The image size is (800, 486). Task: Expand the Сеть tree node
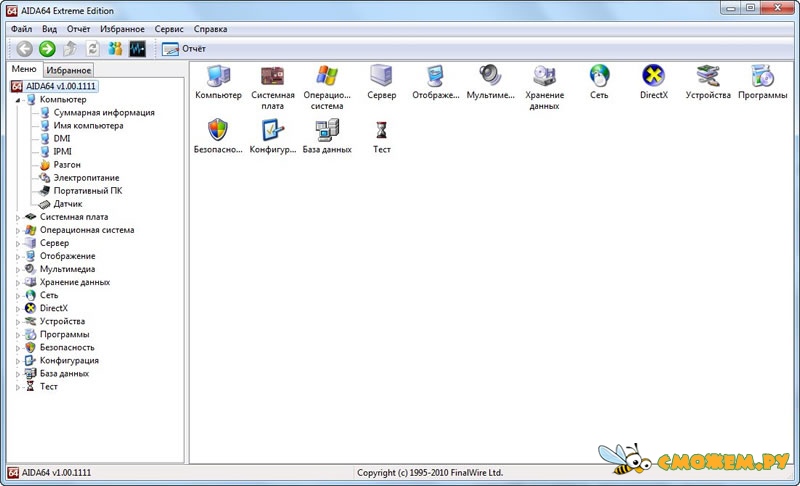click(17, 295)
